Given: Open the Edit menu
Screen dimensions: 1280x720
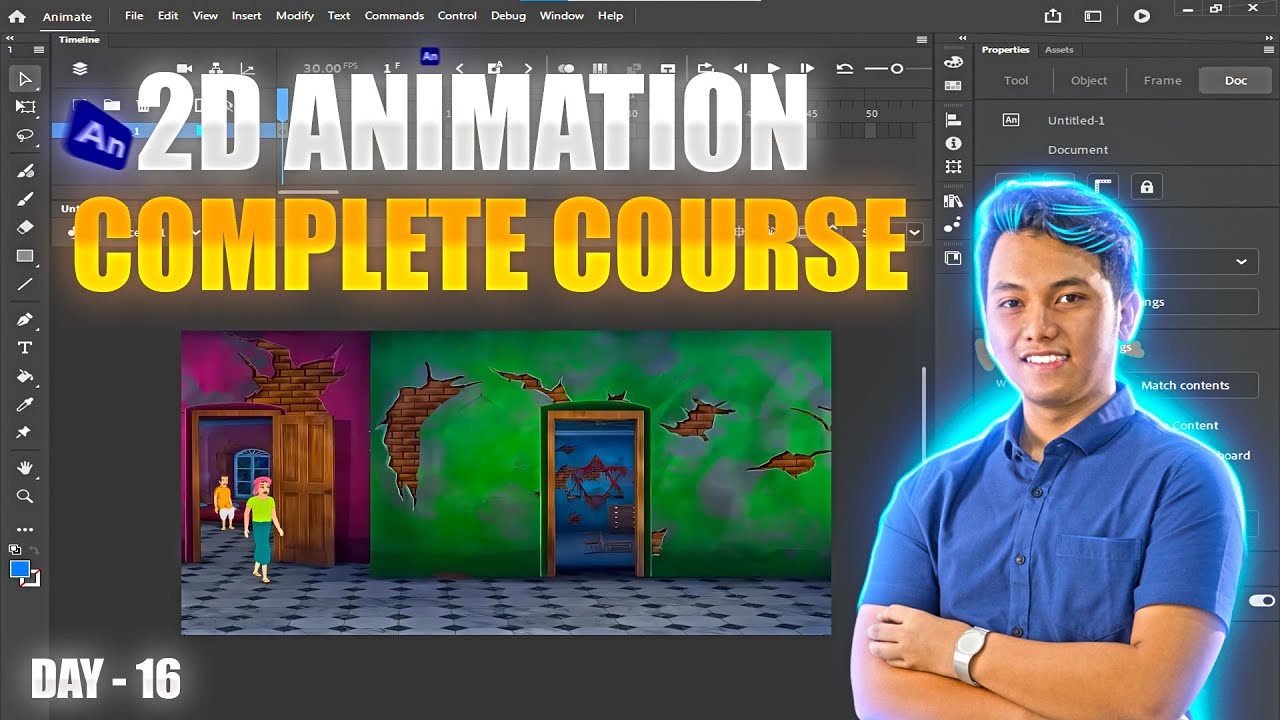Looking at the screenshot, I should pyautogui.click(x=168, y=16).
